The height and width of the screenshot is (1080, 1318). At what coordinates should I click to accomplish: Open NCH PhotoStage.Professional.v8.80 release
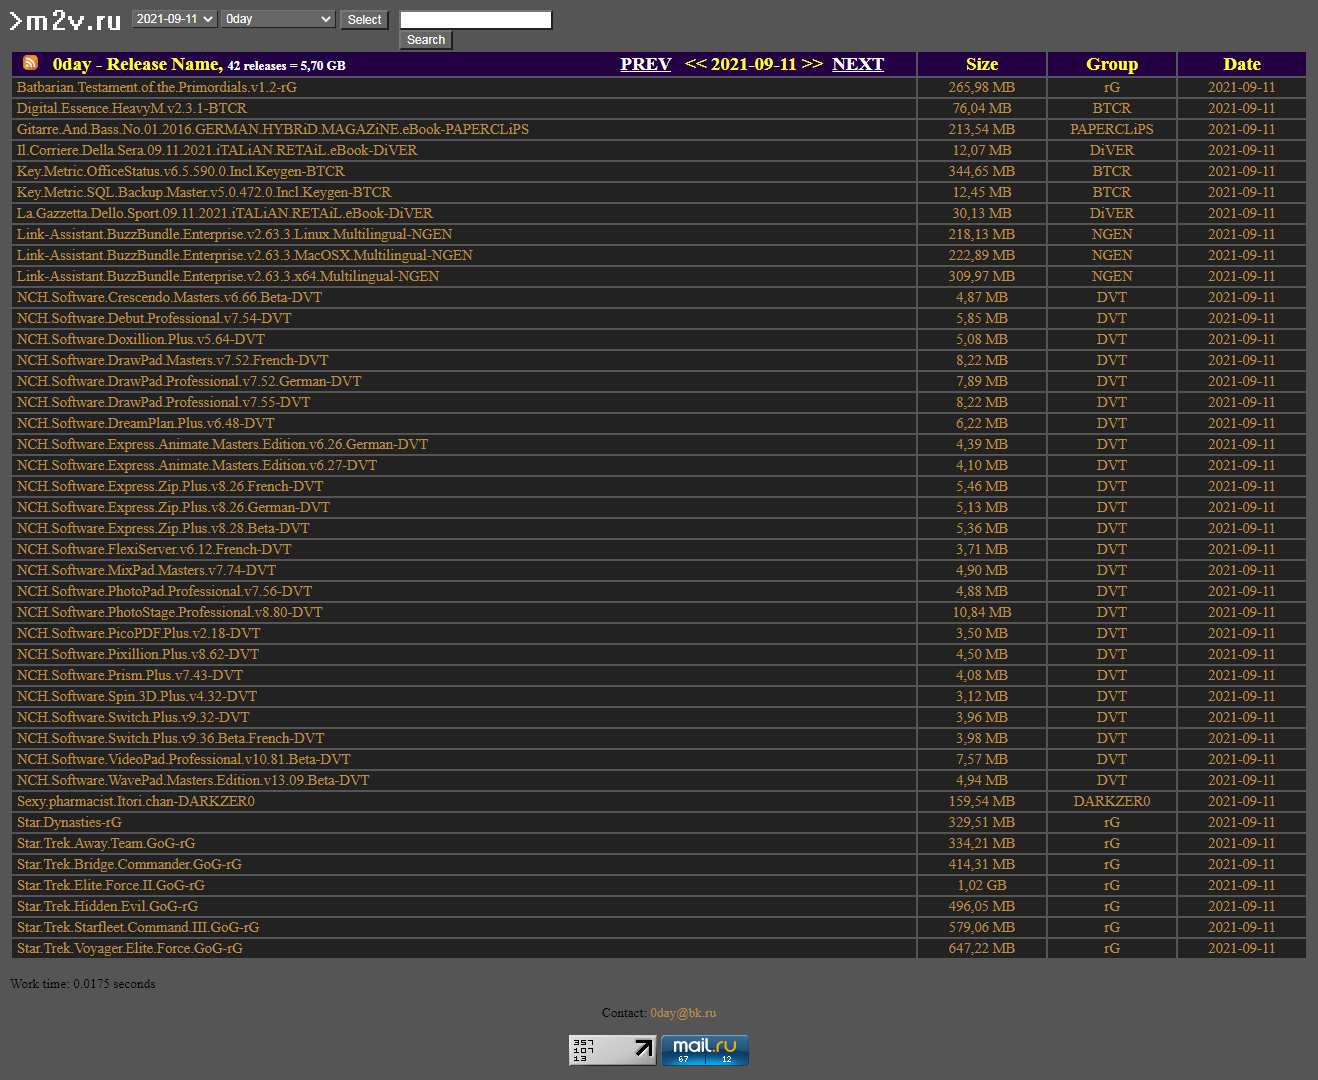pyautogui.click(x=170, y=612)
